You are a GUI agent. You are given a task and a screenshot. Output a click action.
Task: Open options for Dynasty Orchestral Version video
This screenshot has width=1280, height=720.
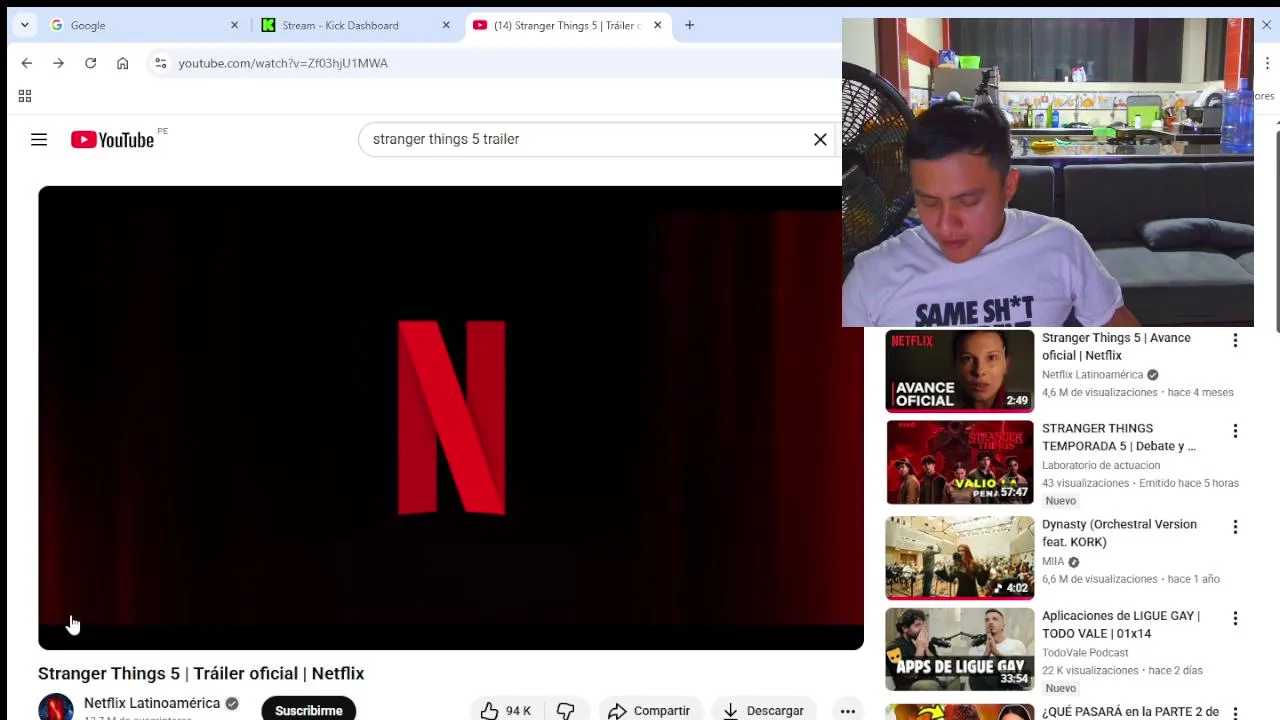pos(1235,527)
